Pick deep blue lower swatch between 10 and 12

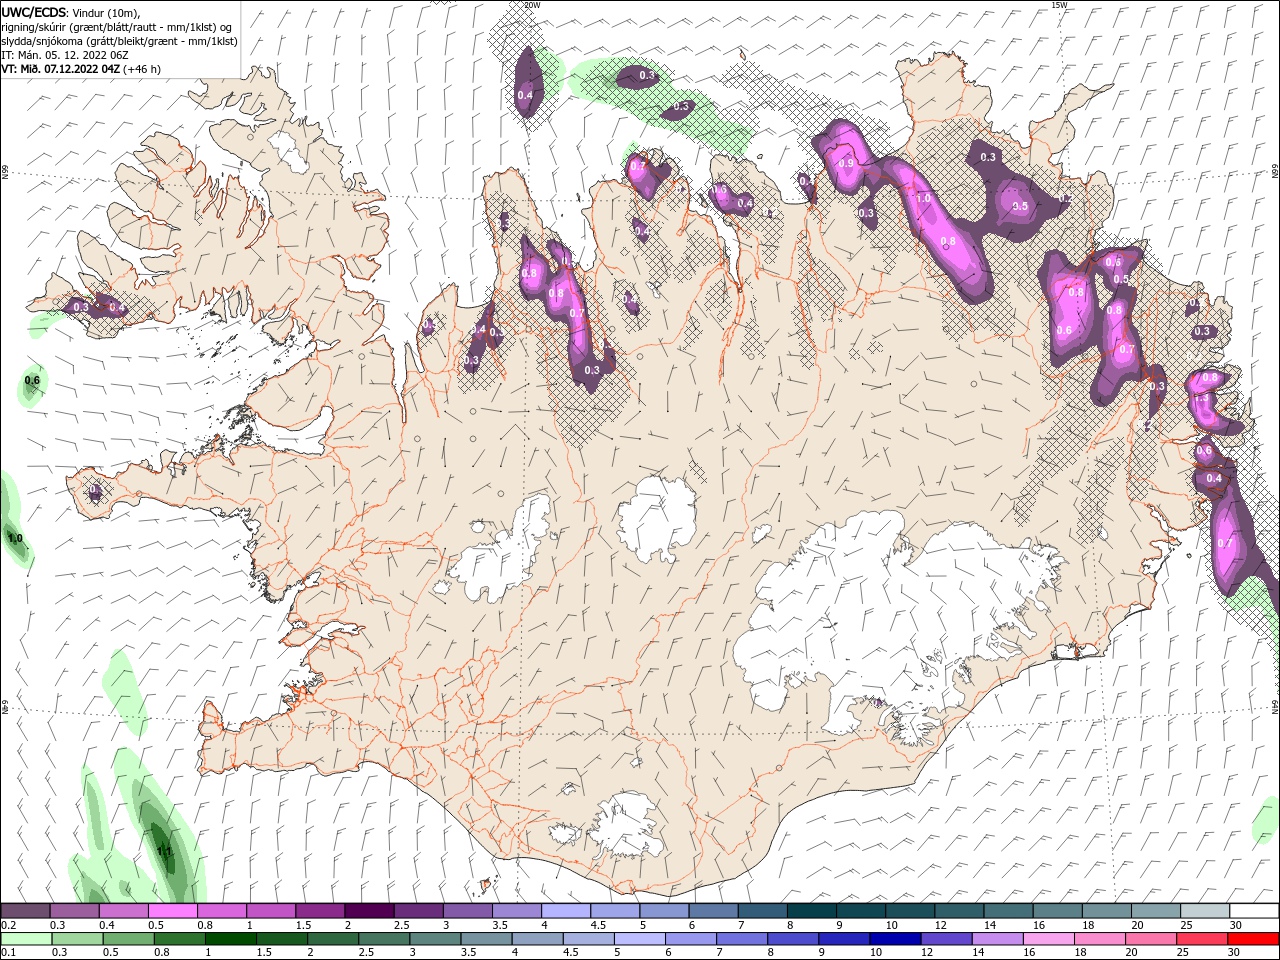(x=895, y=939)
